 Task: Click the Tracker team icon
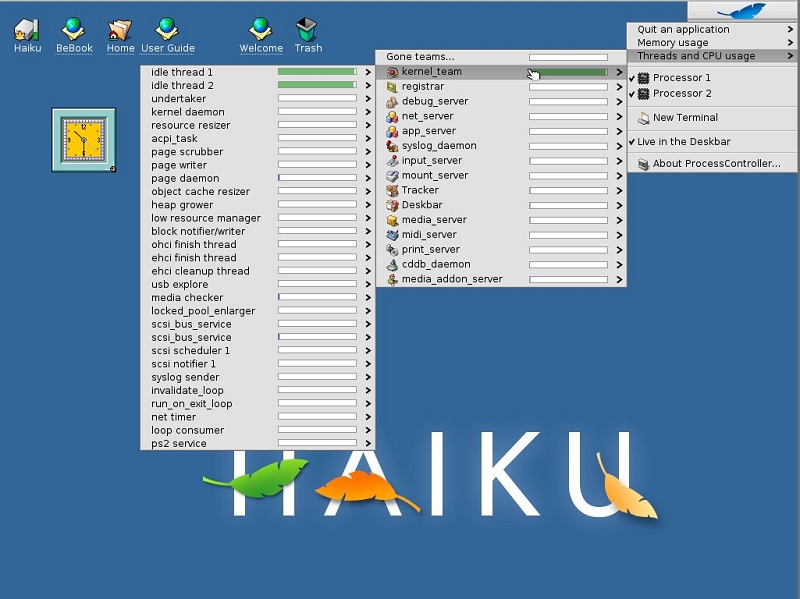pos(393,190)
